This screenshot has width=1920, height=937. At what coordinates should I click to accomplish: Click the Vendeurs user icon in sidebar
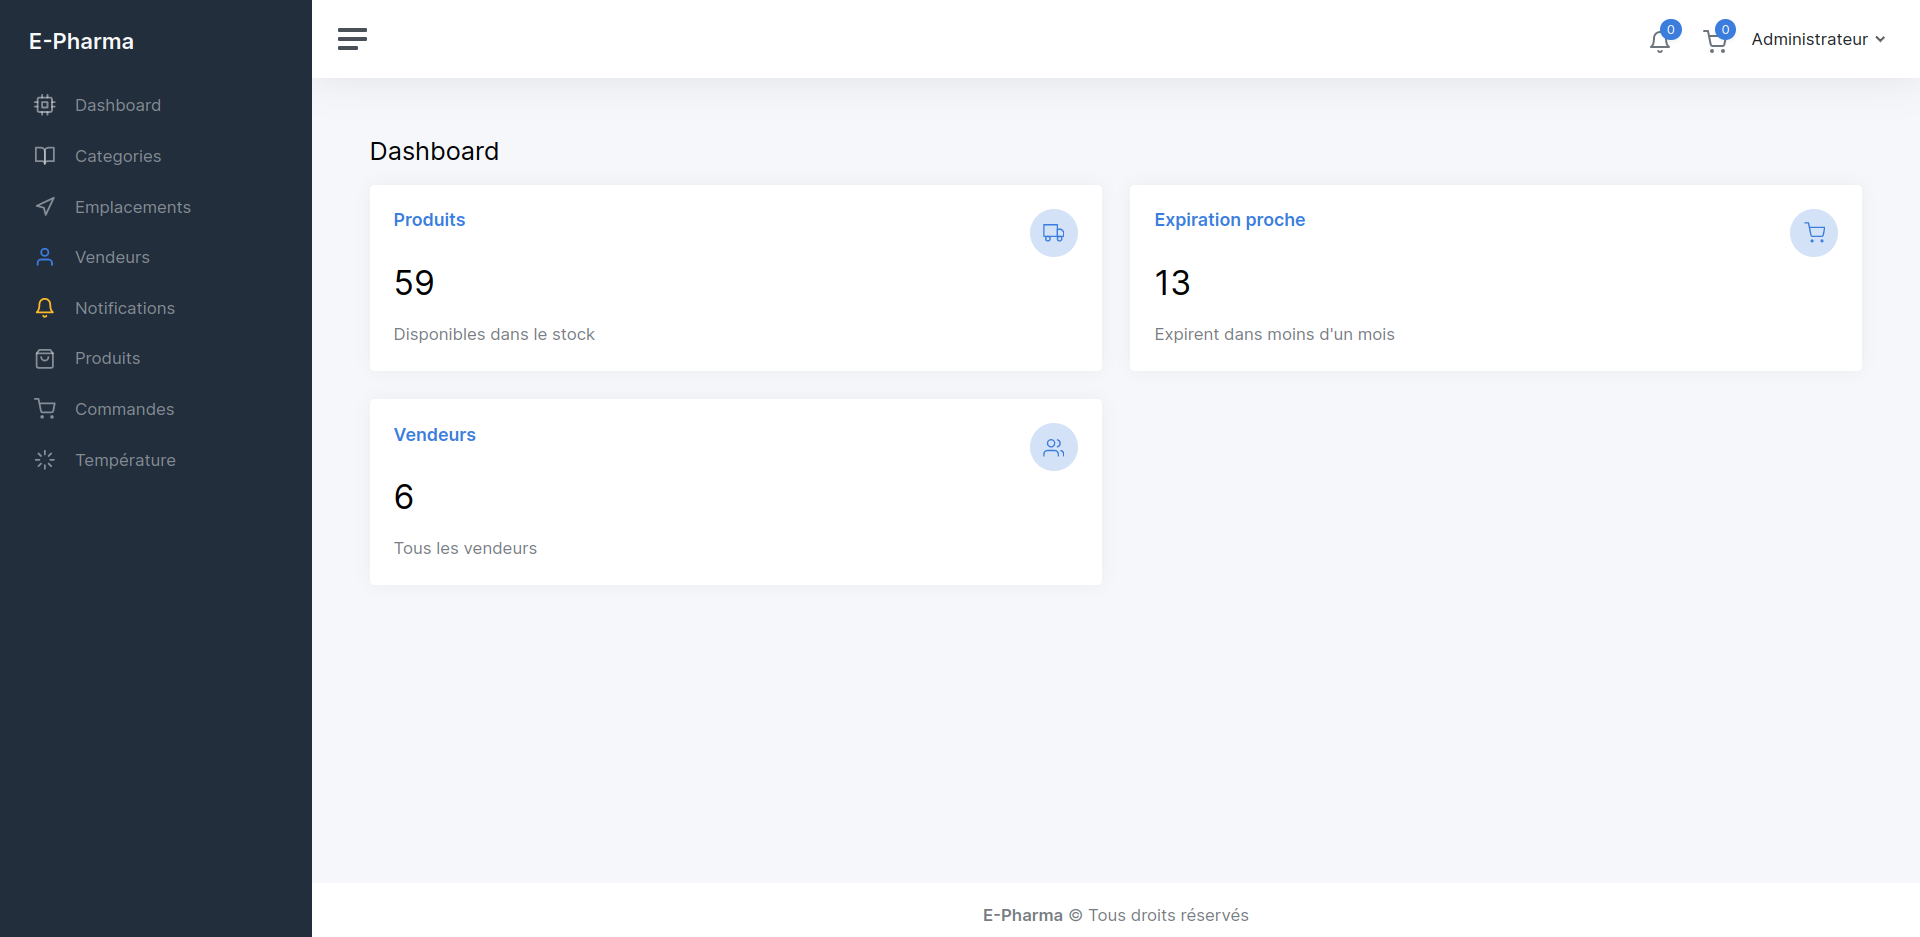pyautogui.click(x=45, y=257)
